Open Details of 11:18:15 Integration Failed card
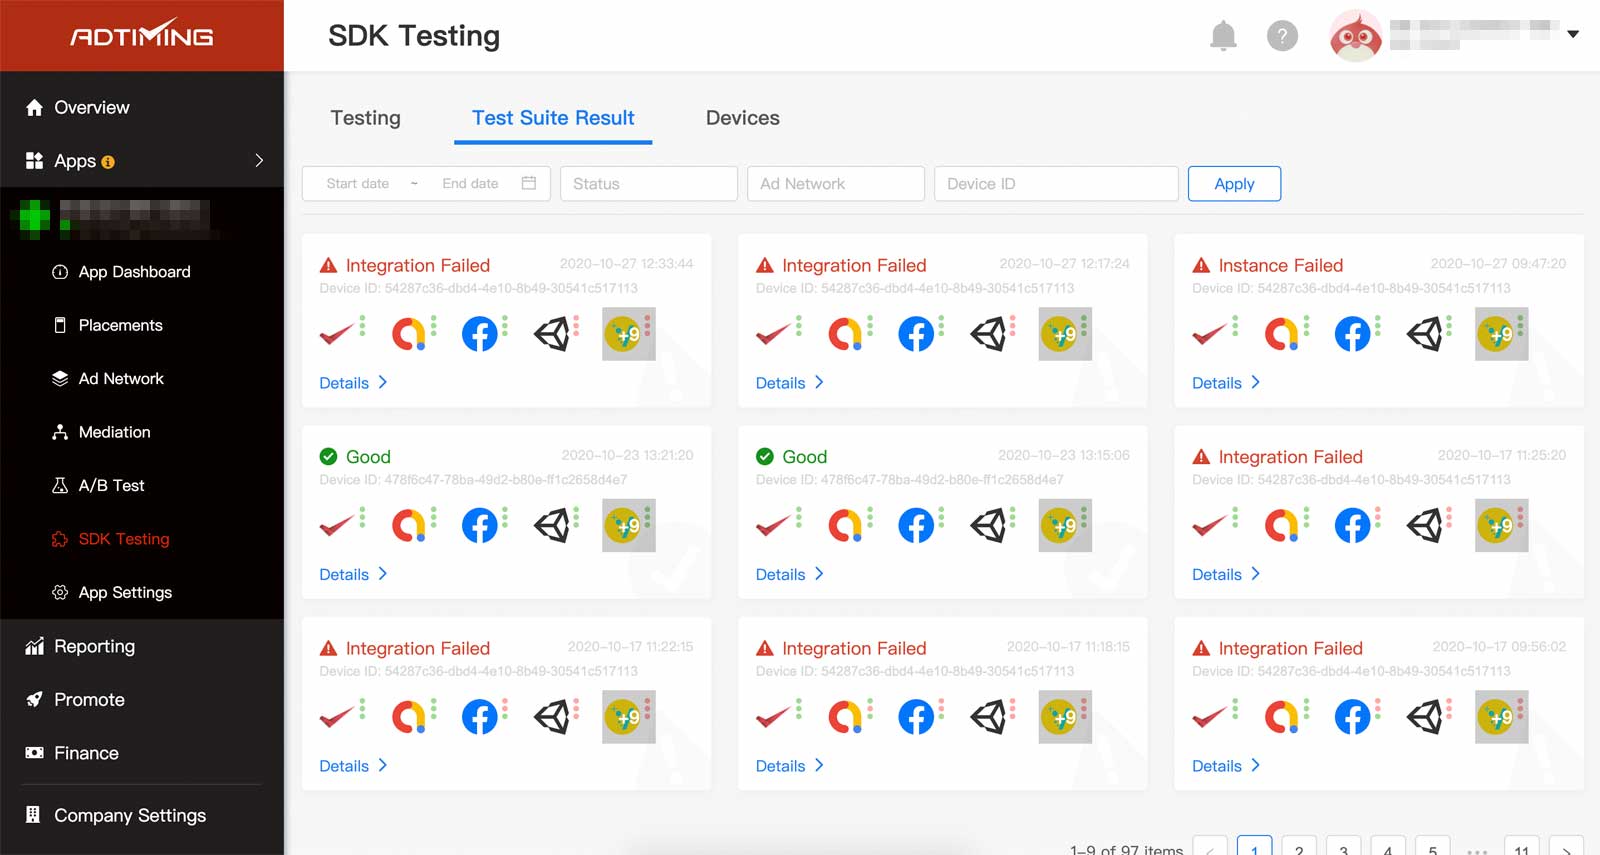This screenshot has height=855, width=1600. [x=790, y=766]
